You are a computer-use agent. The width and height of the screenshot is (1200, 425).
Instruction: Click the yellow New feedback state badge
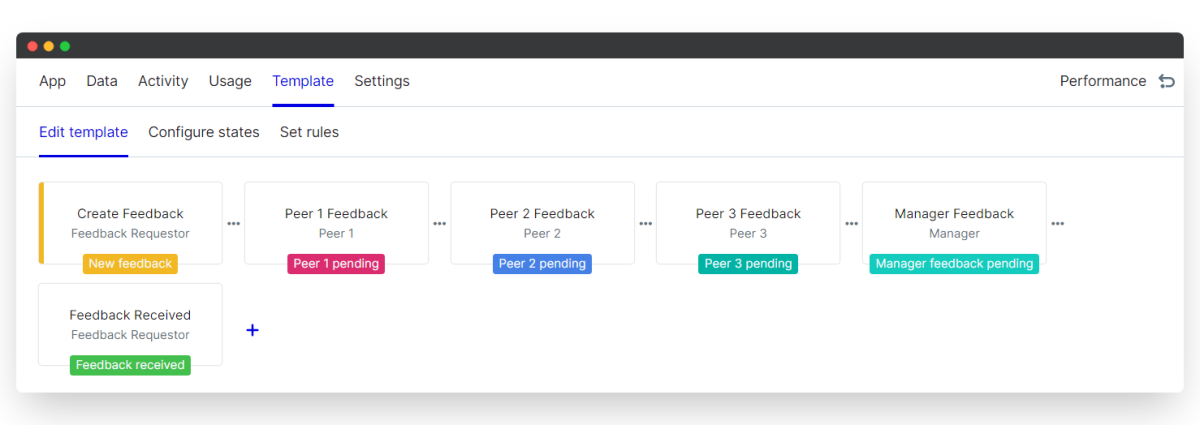coord(130,264)
